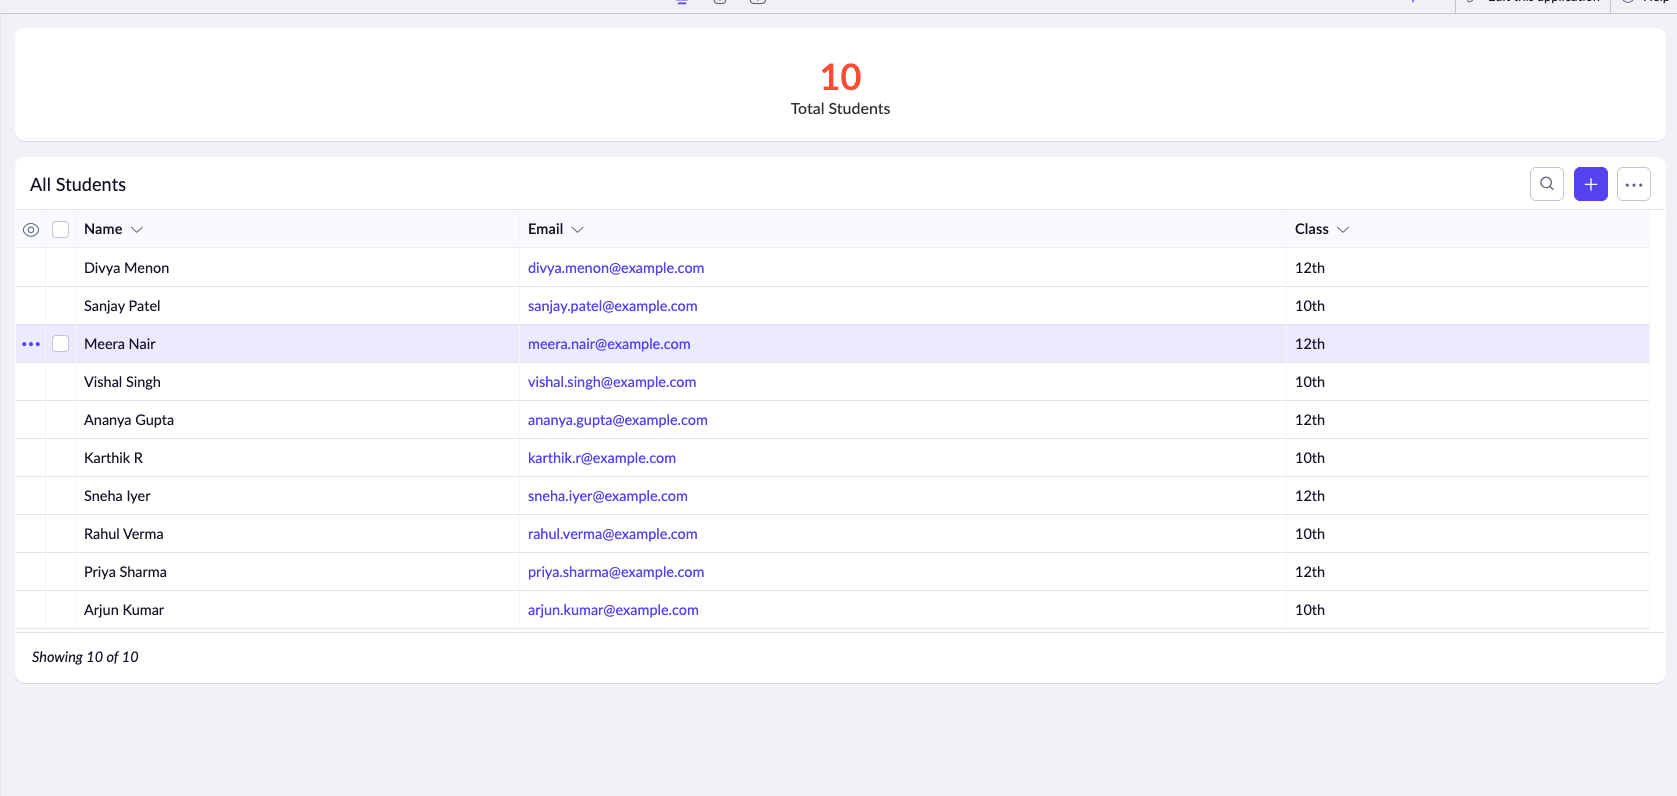Expand the Name column dropdown
This screenshot has width=1677, height=796.
pos(137,230)
